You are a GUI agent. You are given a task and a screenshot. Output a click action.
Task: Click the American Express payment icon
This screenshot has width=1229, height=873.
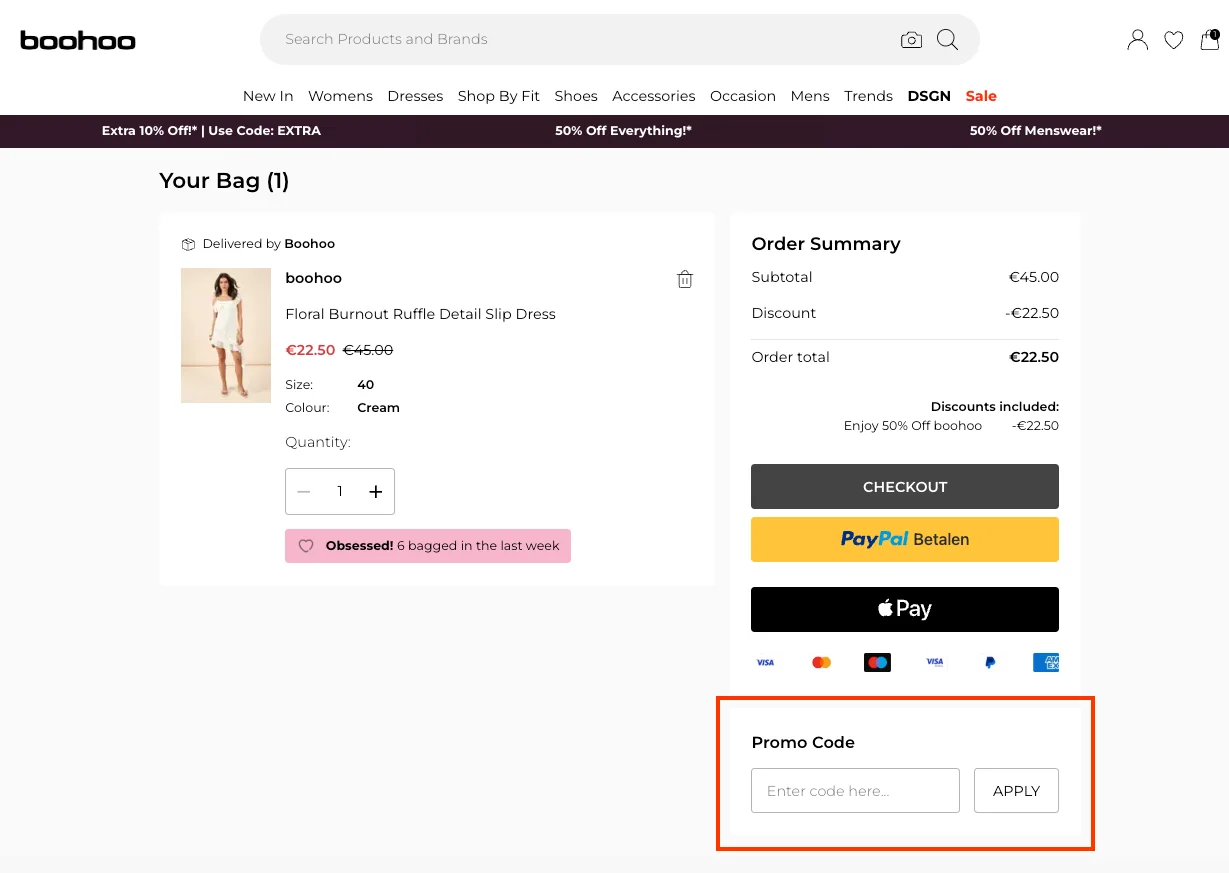[x=1046, y=661]
